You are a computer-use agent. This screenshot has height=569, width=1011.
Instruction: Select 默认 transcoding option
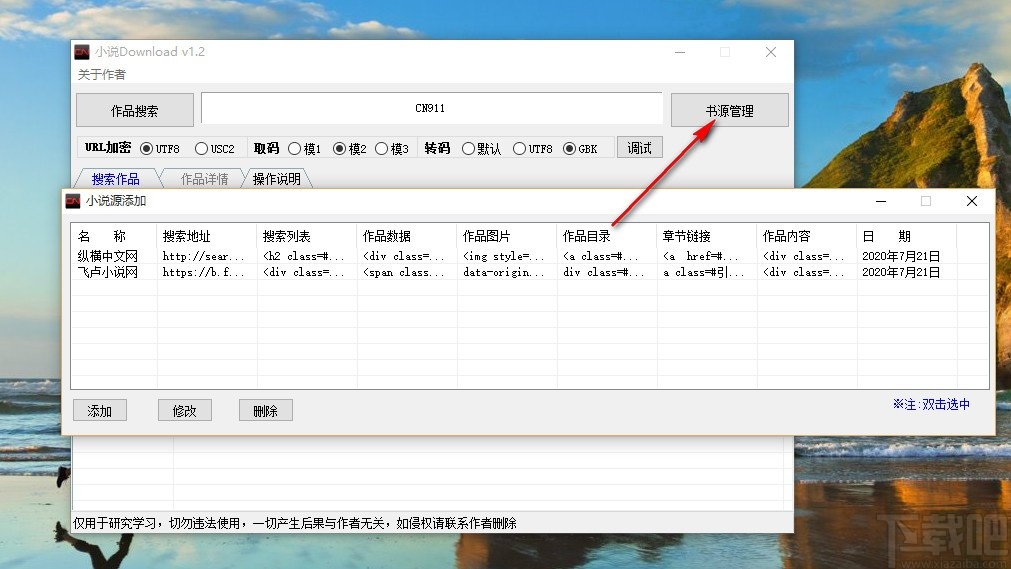[x=482, y=148]
